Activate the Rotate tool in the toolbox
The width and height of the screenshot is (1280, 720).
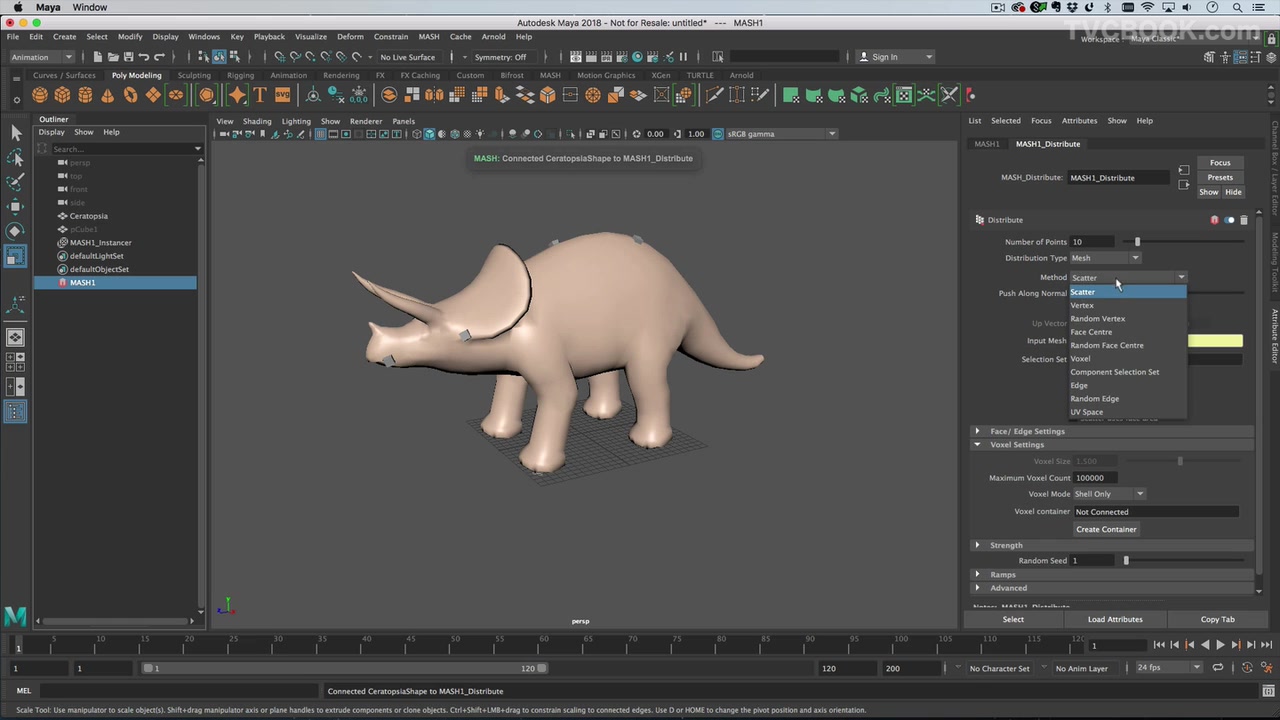point(15,231)
